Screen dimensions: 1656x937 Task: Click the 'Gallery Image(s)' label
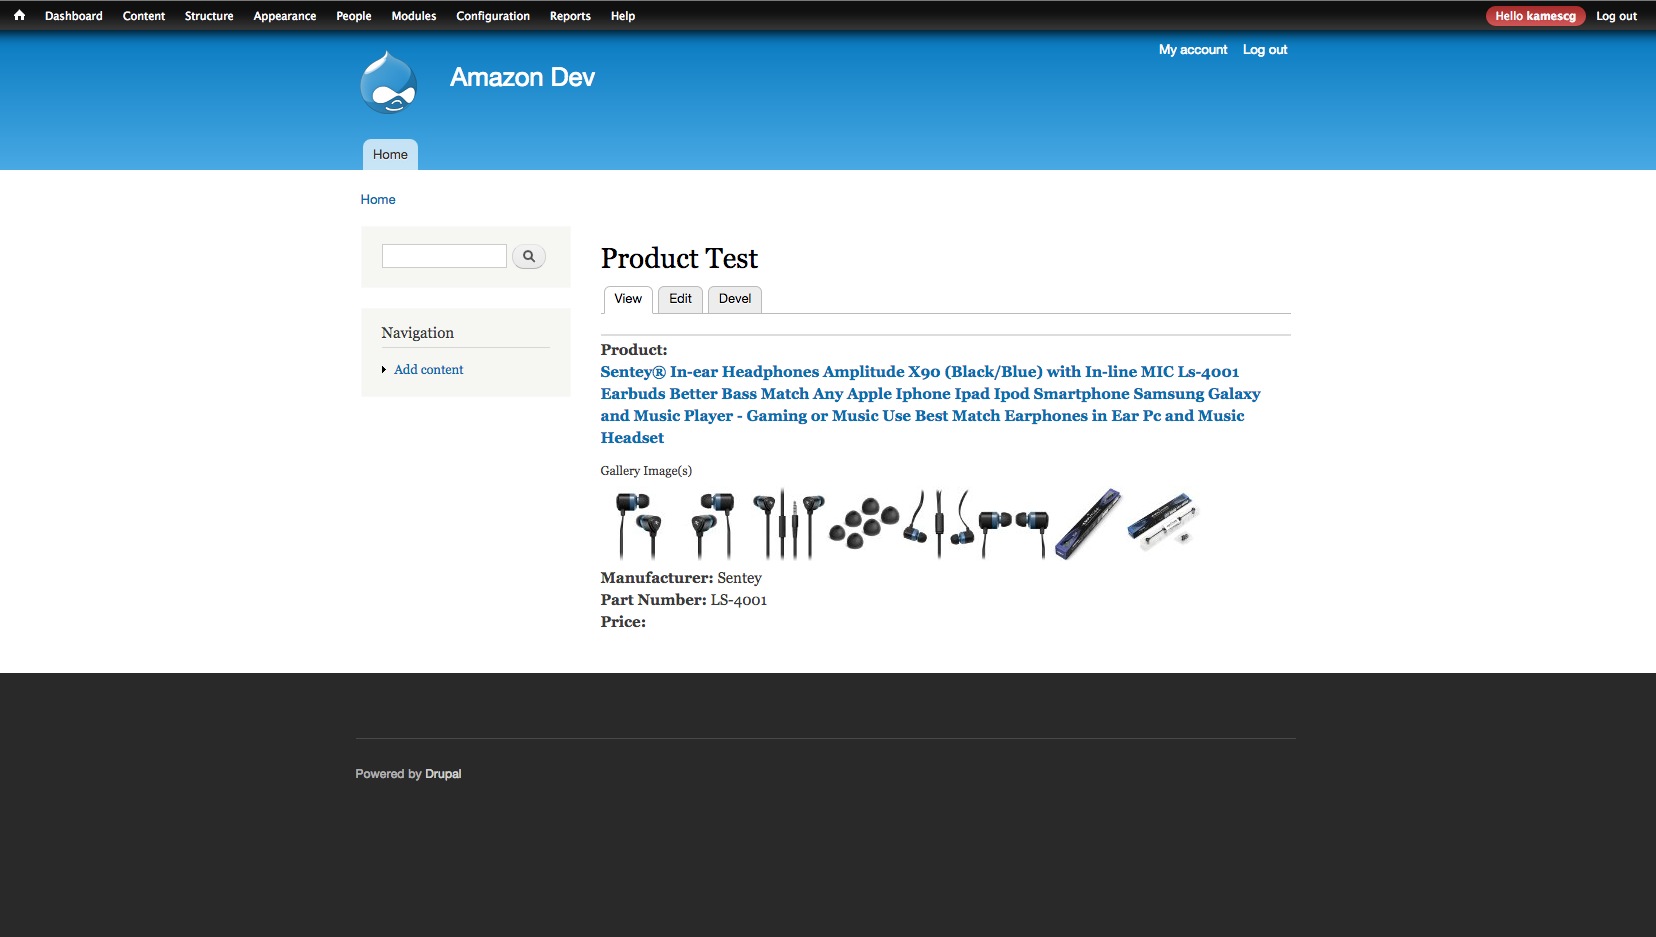pyautogui.click(x=646, y=471)
